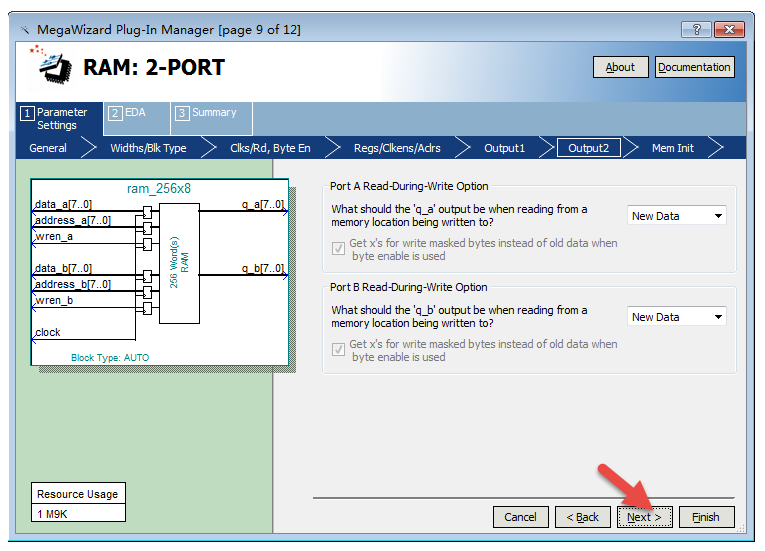The image size is (765, 551).
Task: Click the wren_b port label
Action: [54, 300]
